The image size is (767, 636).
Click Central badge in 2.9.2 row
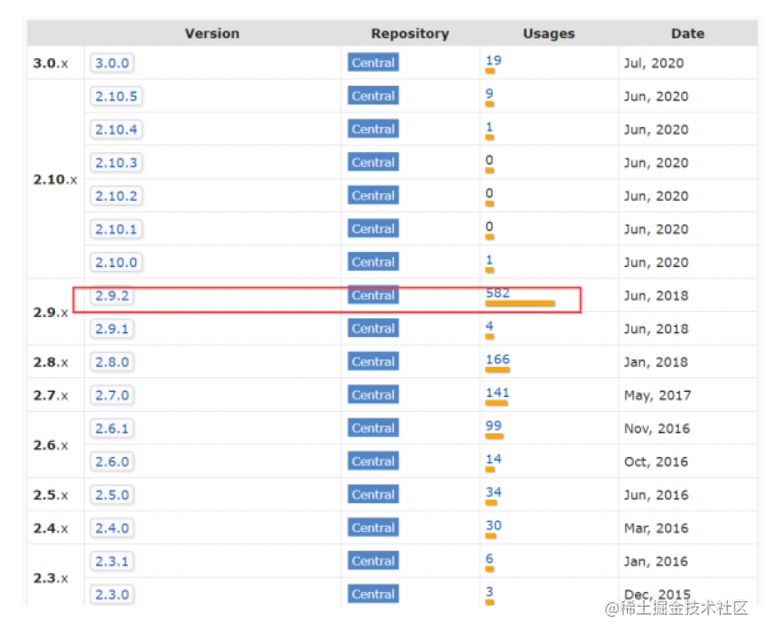pos(373,295)
